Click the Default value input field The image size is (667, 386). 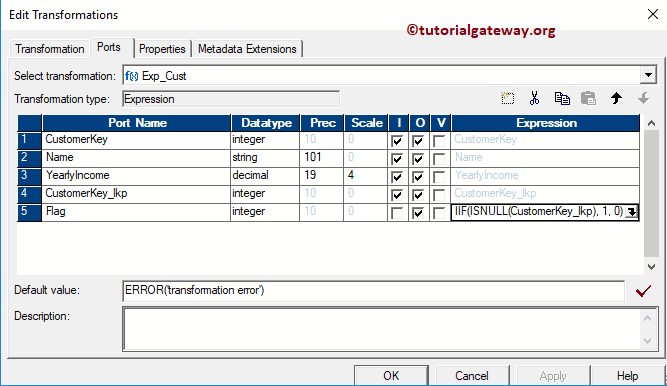pyautogui.click(x=373, y=291)
